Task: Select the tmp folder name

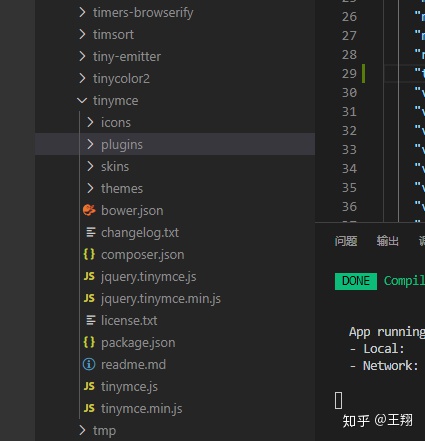Action: click(x=104, y=430)
